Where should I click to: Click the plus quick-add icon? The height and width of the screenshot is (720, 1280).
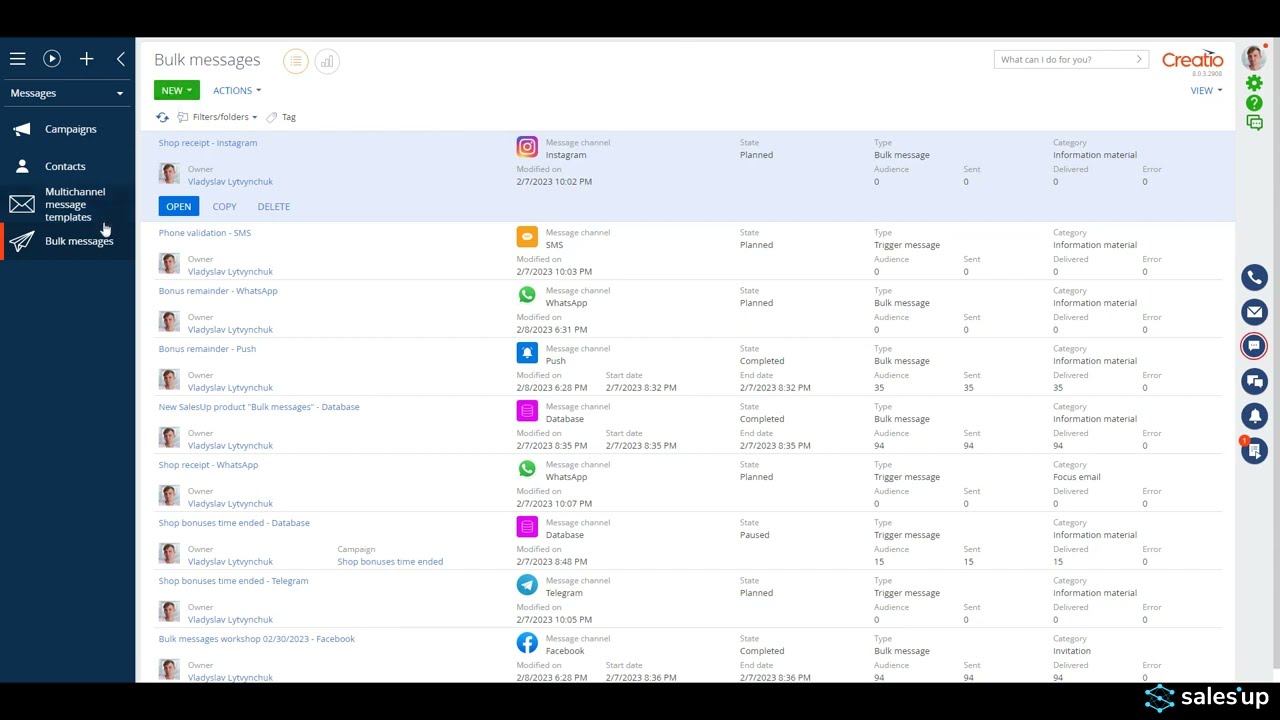pyautogui.click(x=87, y=59)
